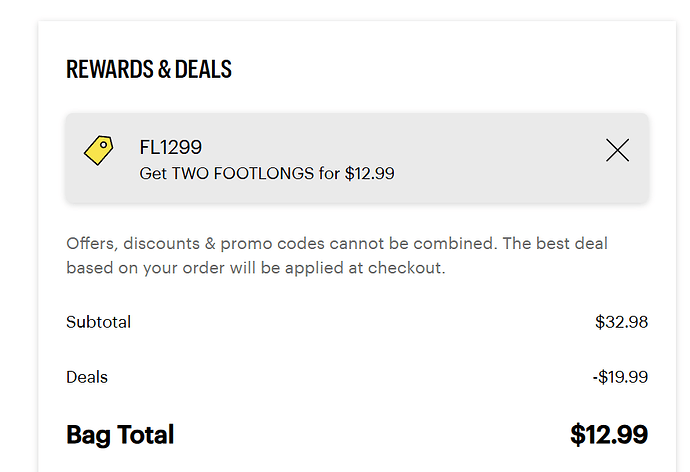690x472 pixels.
Task: Click the yellow price tag icon
Action: point(98,150)
